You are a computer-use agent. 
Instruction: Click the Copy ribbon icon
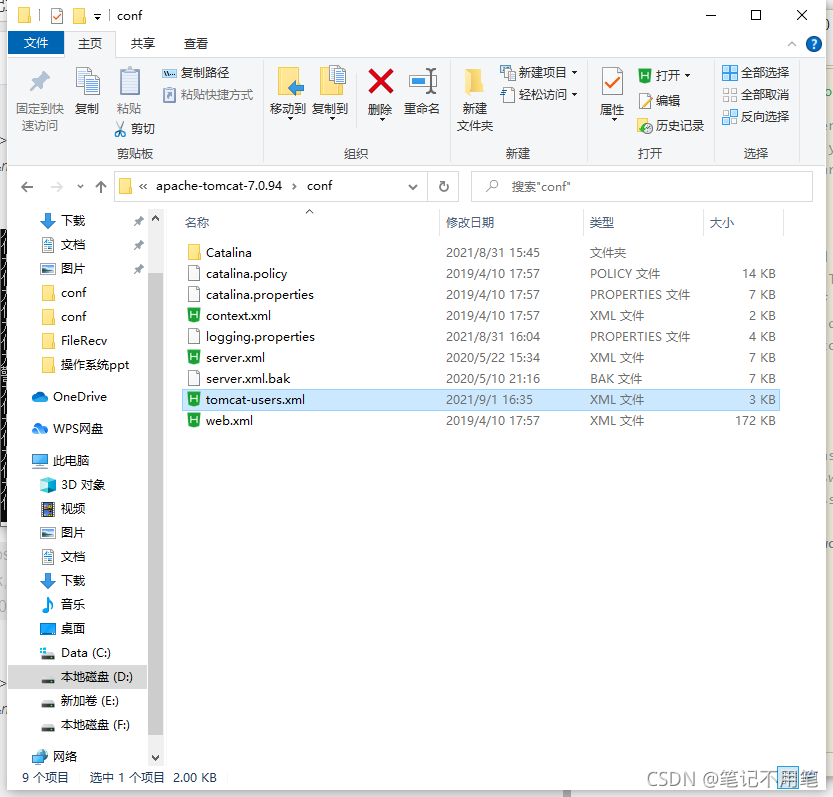click(x=87, y=82)
